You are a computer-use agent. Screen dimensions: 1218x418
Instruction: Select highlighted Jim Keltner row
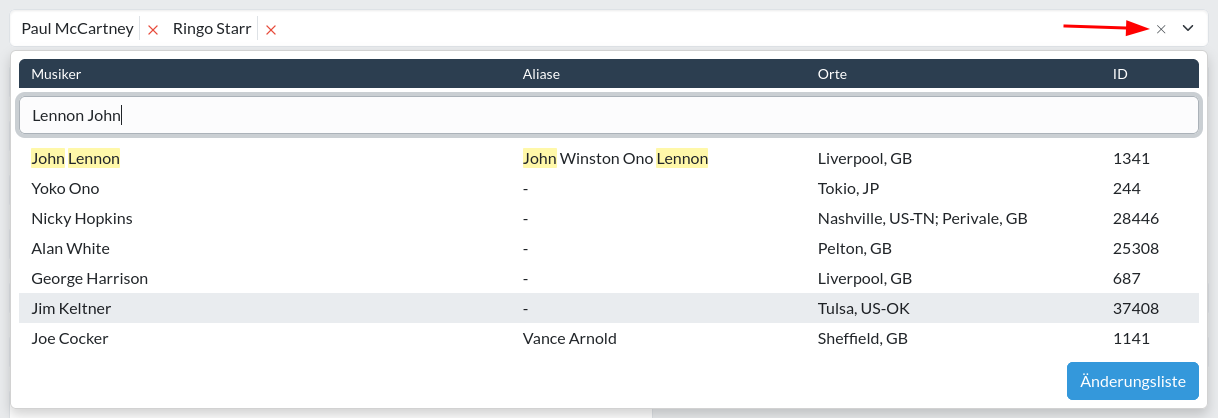click(x=609, y=308)
